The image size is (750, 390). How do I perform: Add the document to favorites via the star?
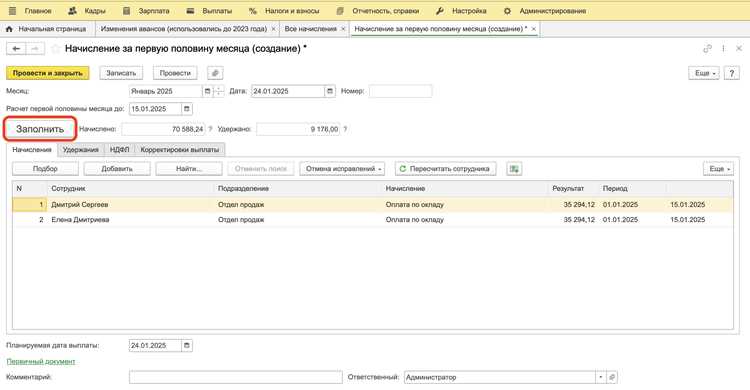pos(55,49)
